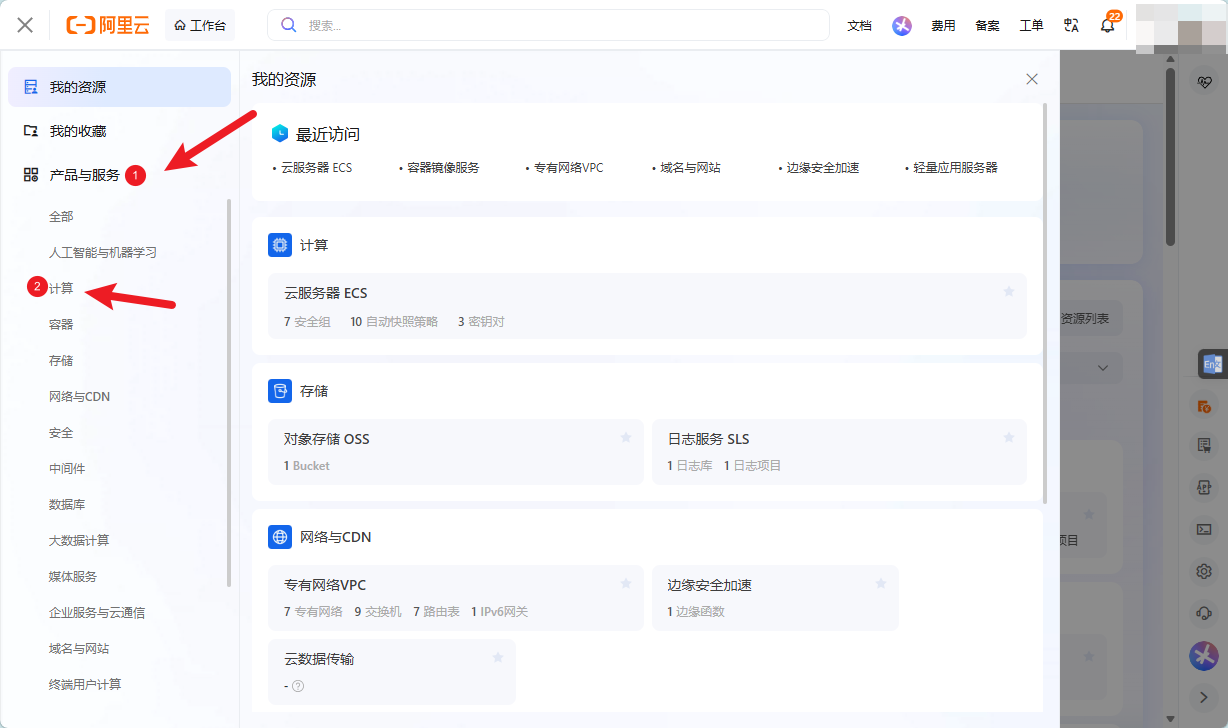Viewport: 1228px width, 728px height.
Task: Open the 费用 menu
Action: (943, 26)
